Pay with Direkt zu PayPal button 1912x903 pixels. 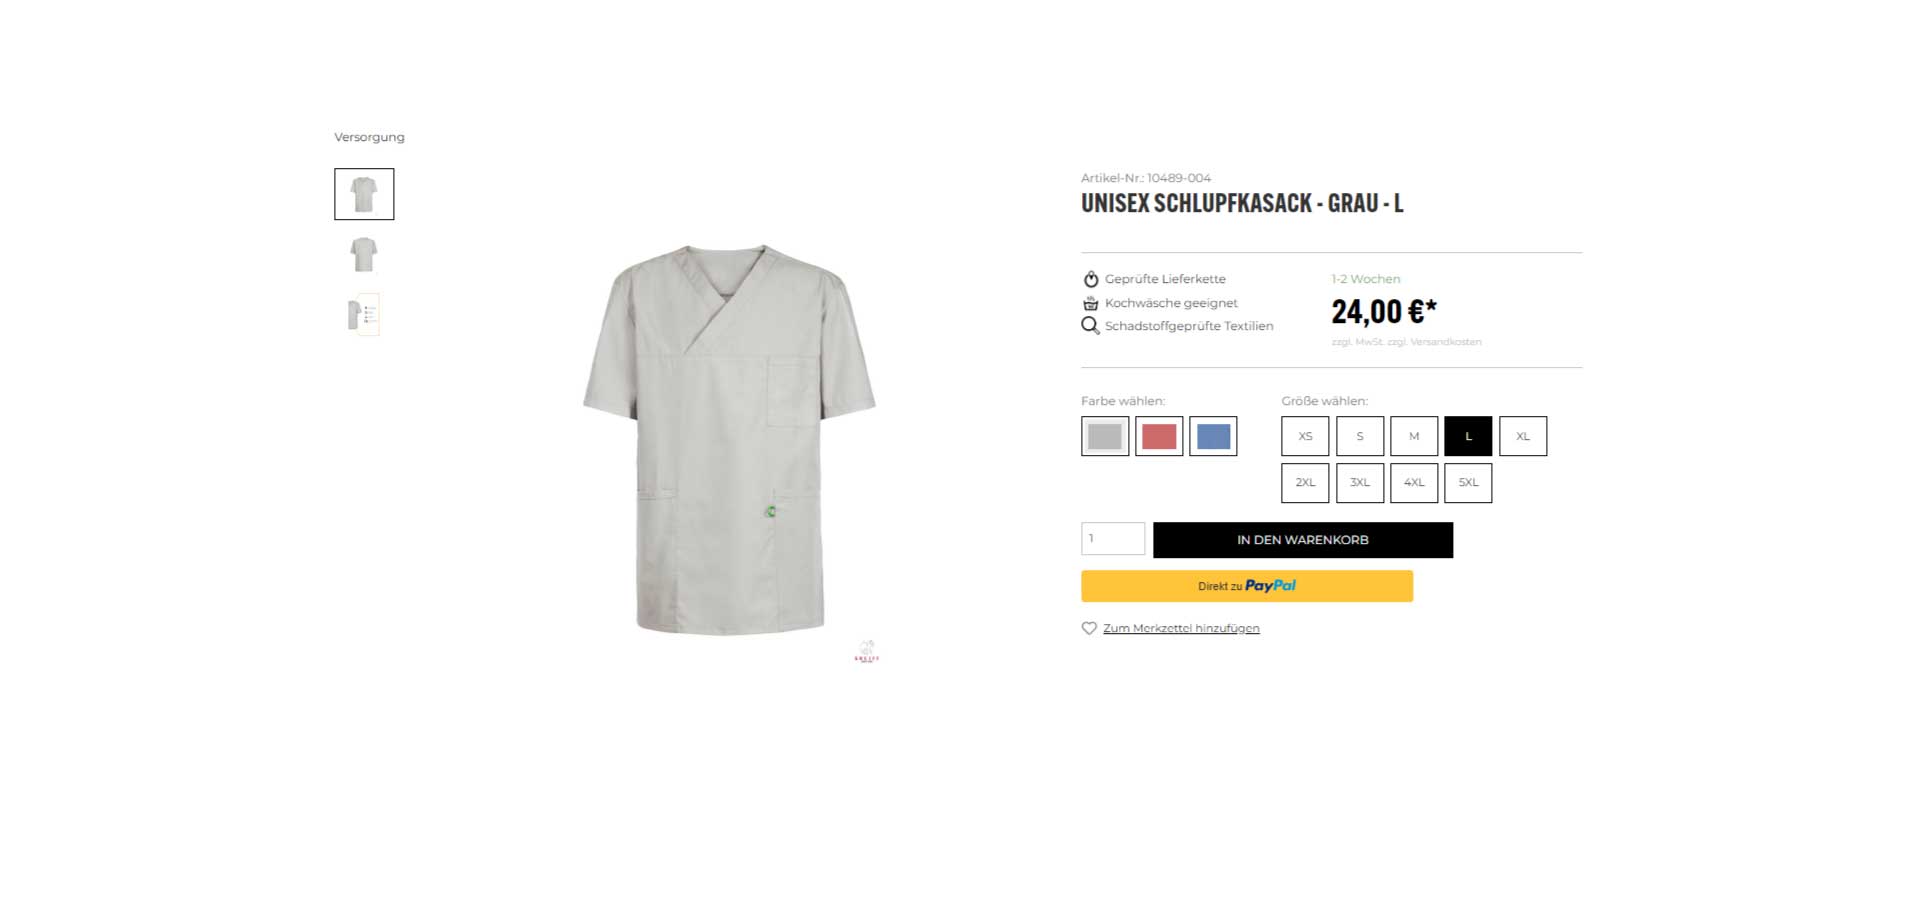click(x=1247, y=586)
